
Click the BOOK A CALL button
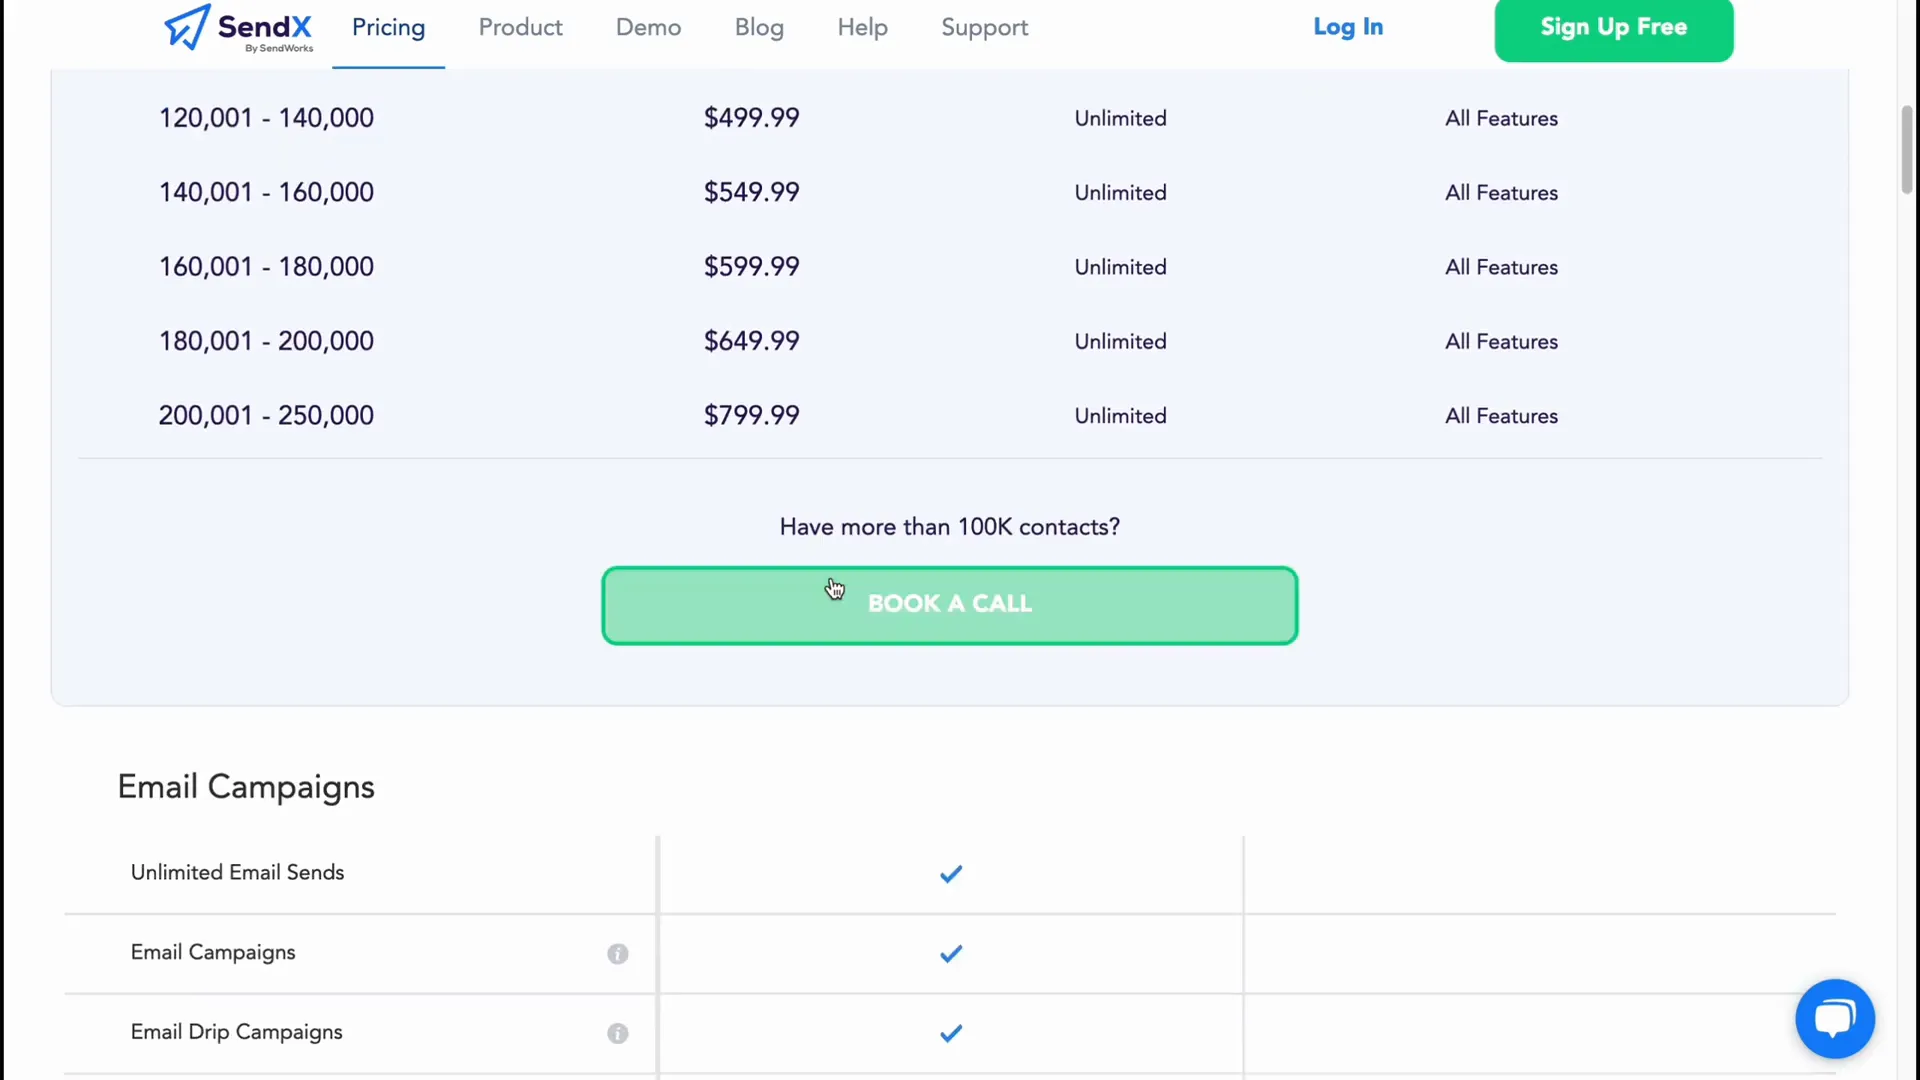tap(949, 604)
